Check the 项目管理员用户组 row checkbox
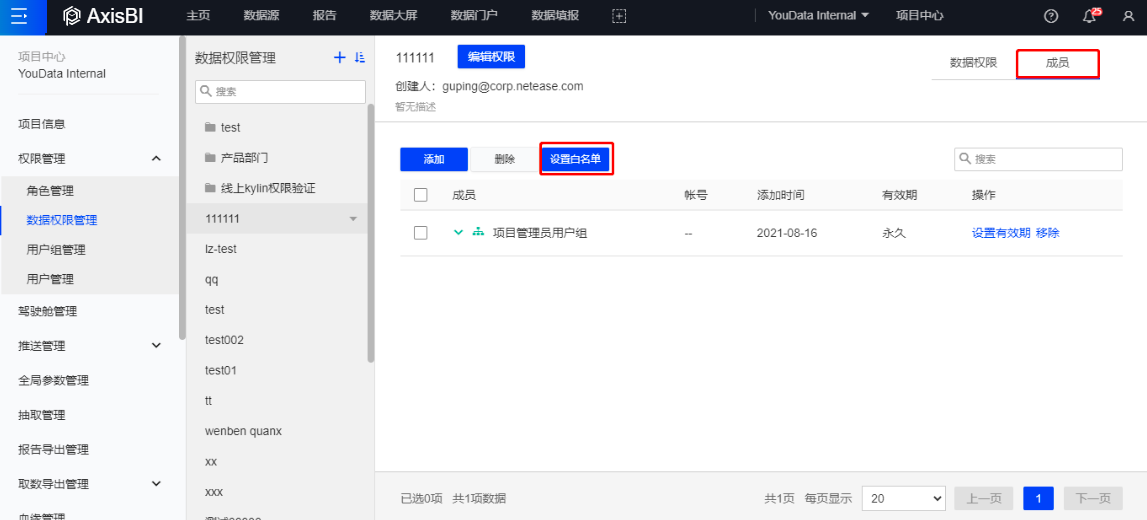 (x=421, y=233)
